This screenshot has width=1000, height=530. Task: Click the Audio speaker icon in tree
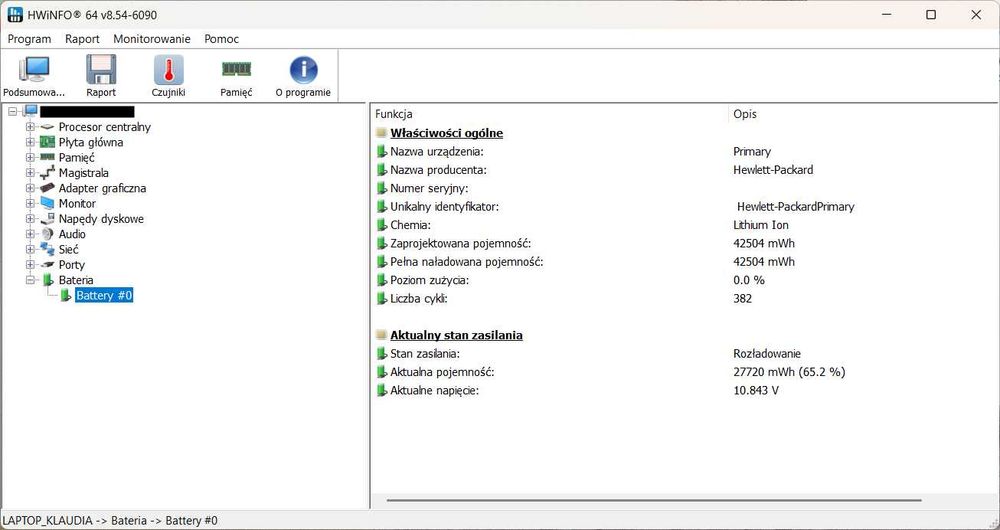tap(47, 234)
